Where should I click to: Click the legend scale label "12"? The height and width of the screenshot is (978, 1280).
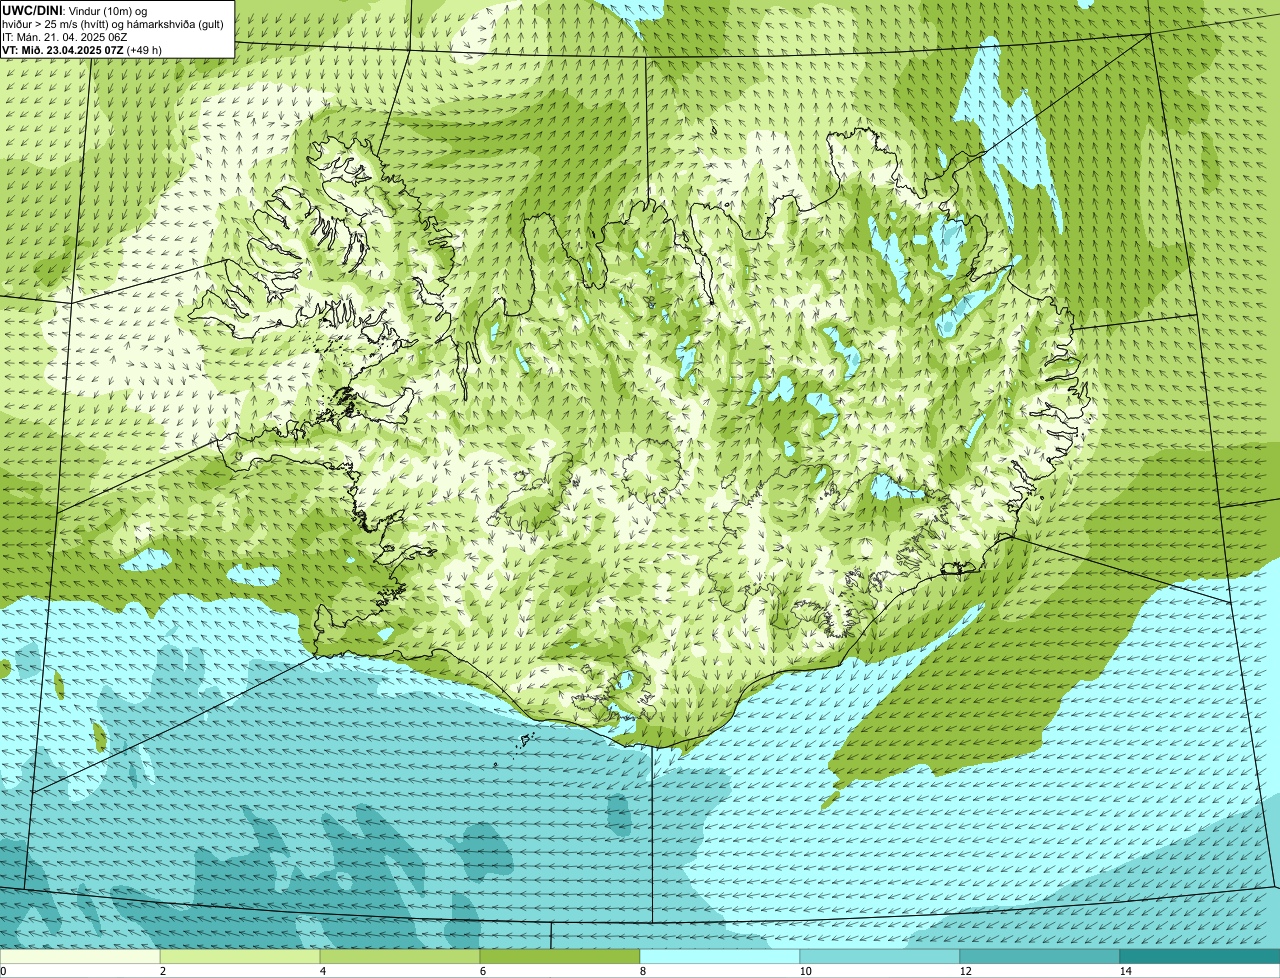pos(965,971)
